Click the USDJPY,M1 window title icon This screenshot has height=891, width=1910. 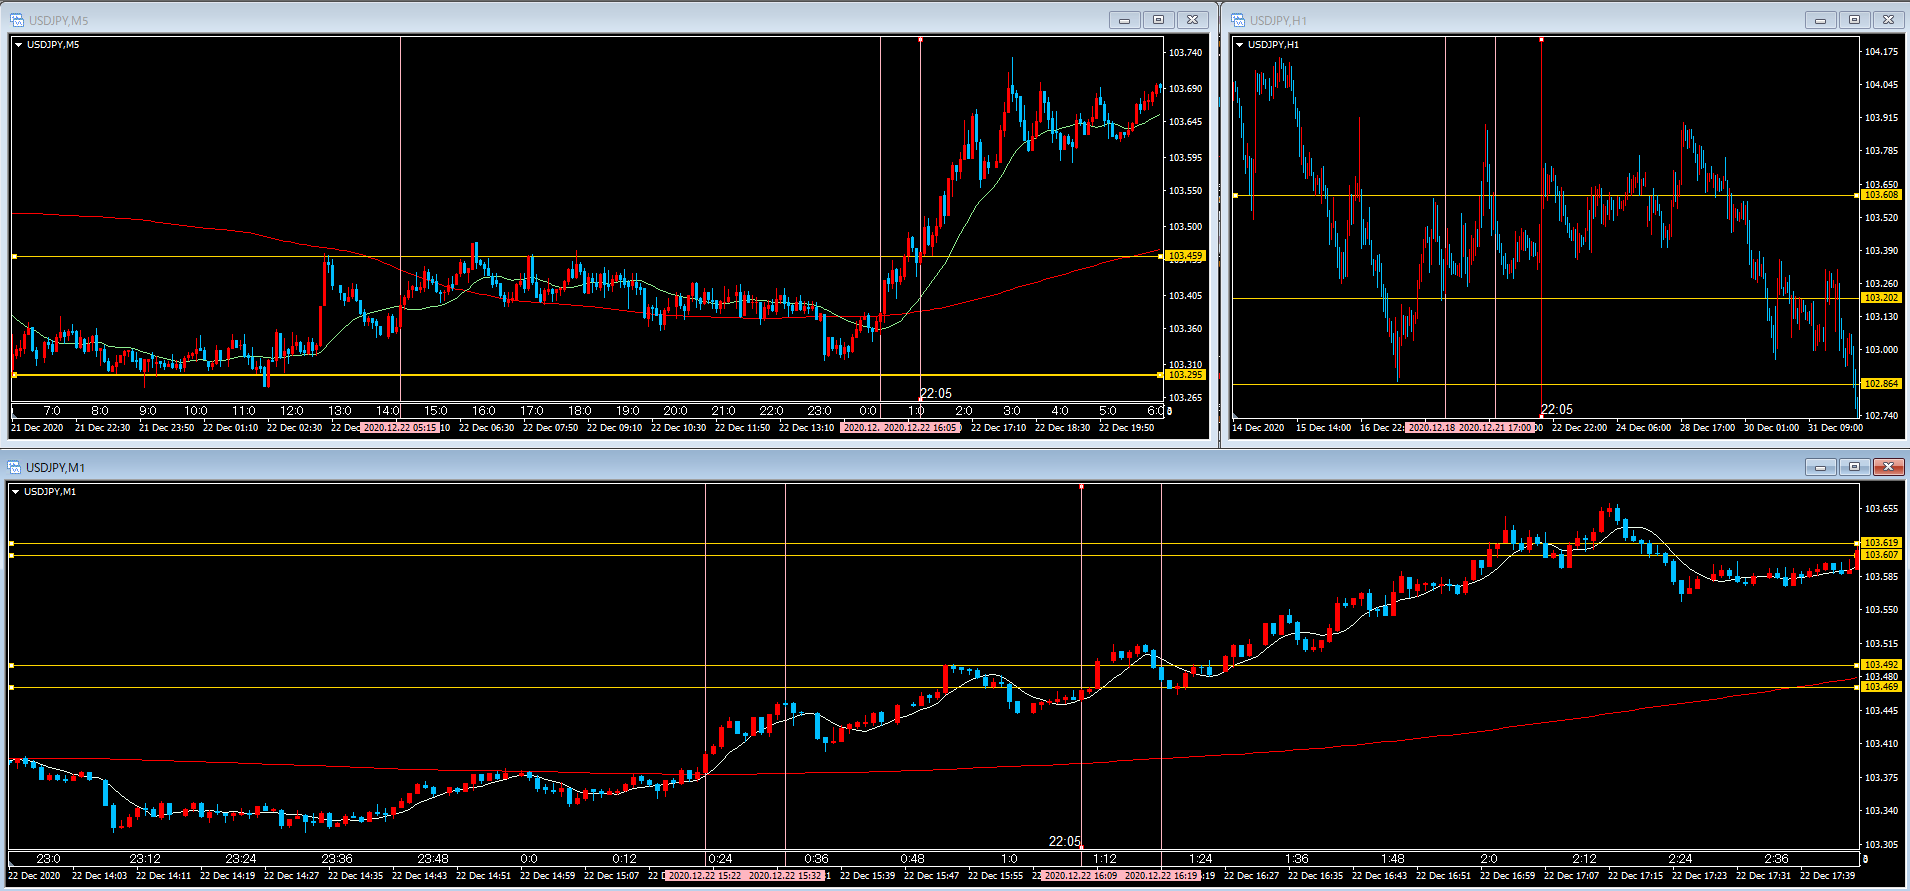click(15, 467)
